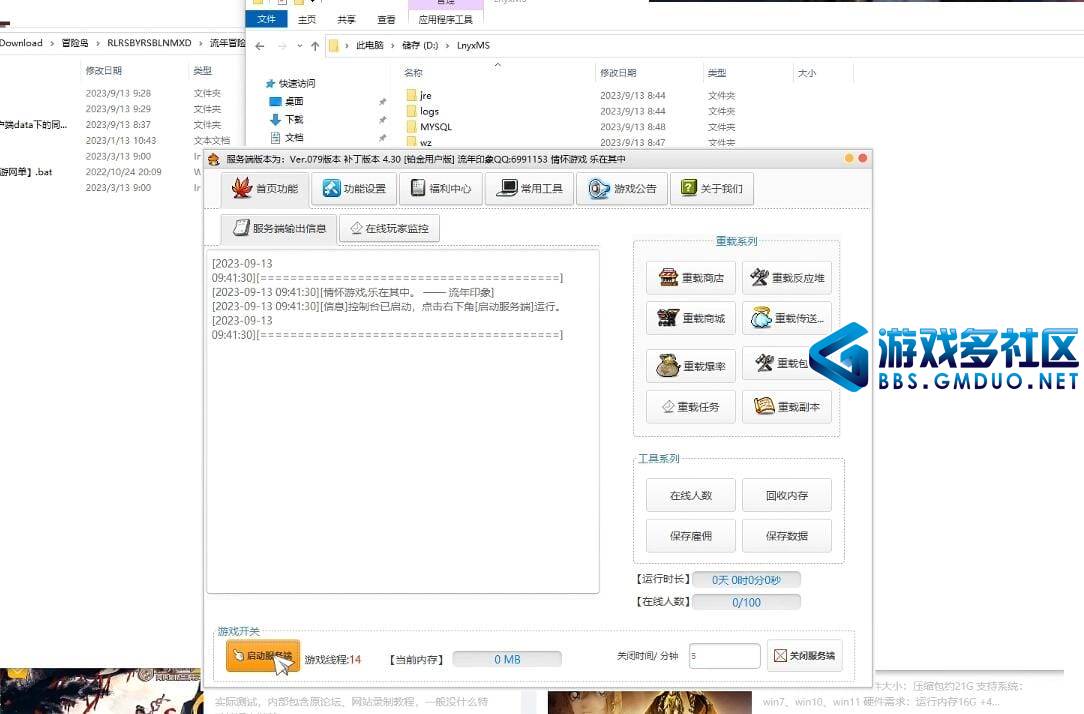The height and width of the screenshot is (714, 1084).
Task: Open the 应用程序工具 ribbon tab
Action: [x=446, y=19]
